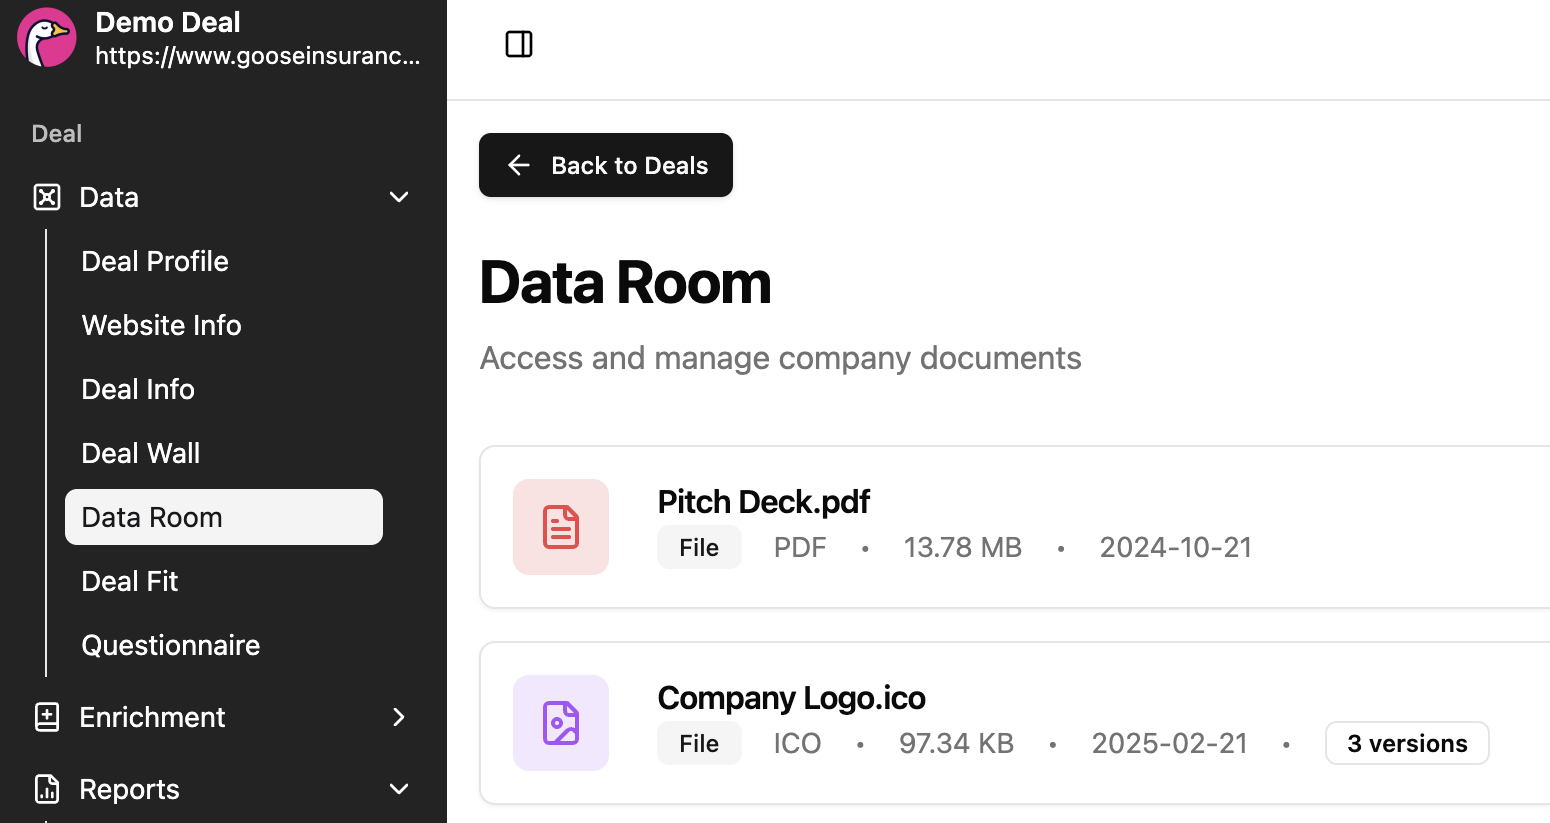Go to the Deal Wall
Viewport: 1550px width, 823px height.
tap(141, 453)
